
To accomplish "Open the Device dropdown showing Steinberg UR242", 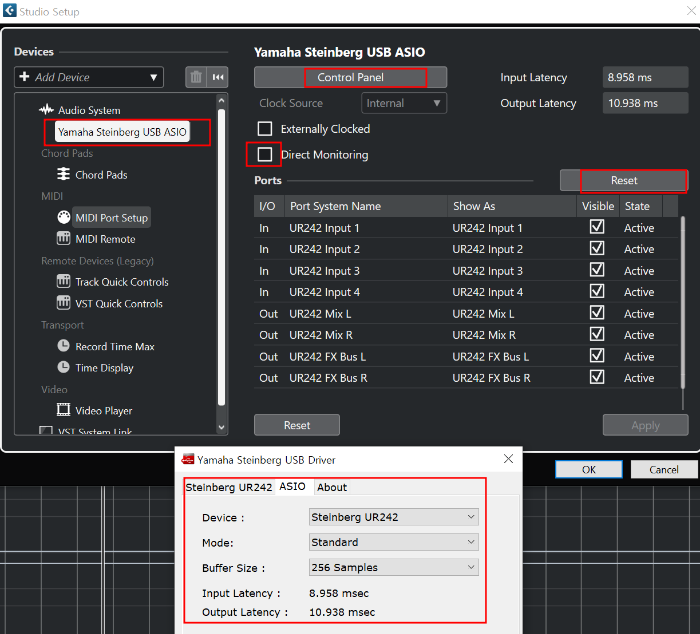I will click(393, 517).
